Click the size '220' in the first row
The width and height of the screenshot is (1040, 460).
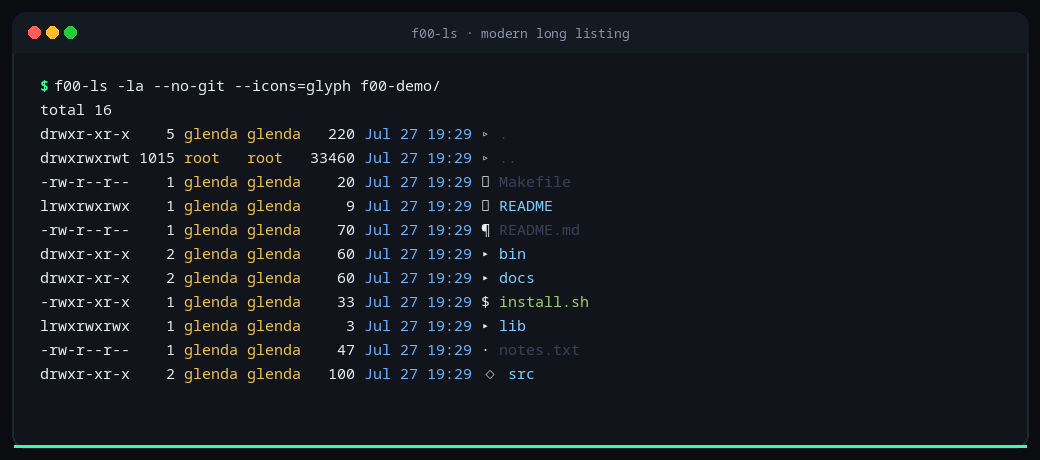[342, 135]
